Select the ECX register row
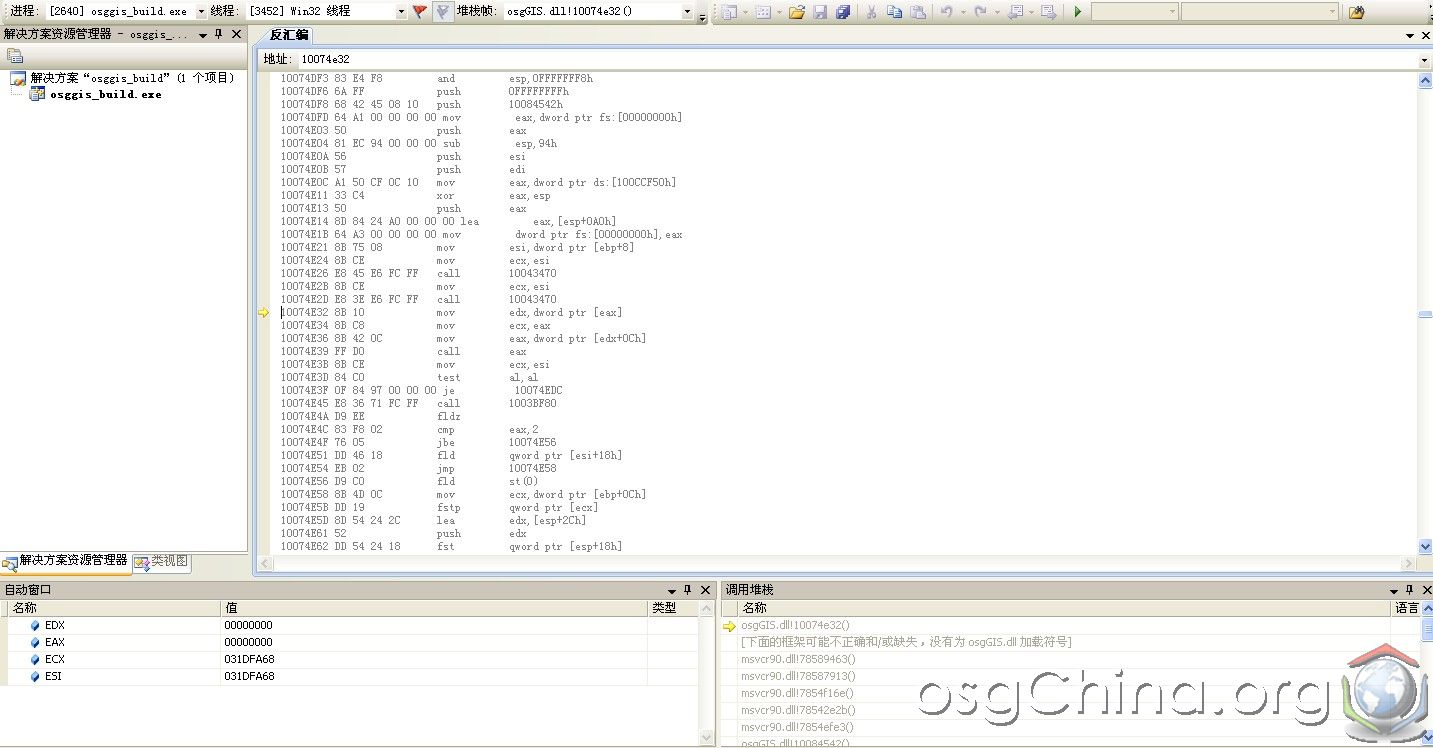Screen dimensions: 1433x748 coord(350,659)
